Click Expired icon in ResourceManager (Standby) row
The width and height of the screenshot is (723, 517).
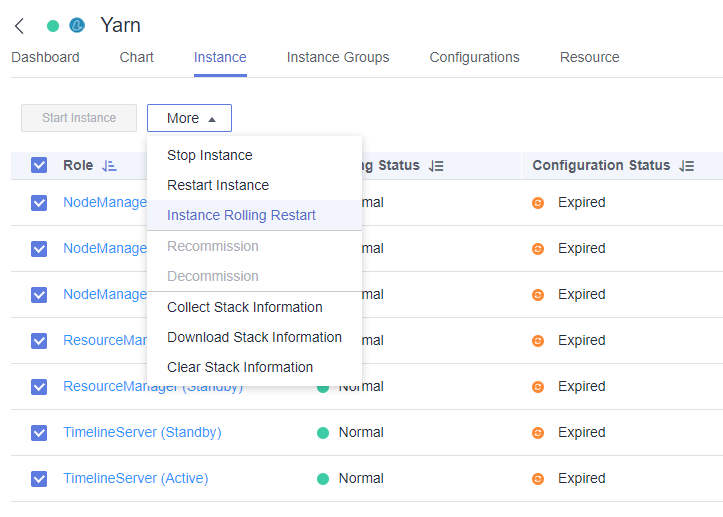click(538, 386)
